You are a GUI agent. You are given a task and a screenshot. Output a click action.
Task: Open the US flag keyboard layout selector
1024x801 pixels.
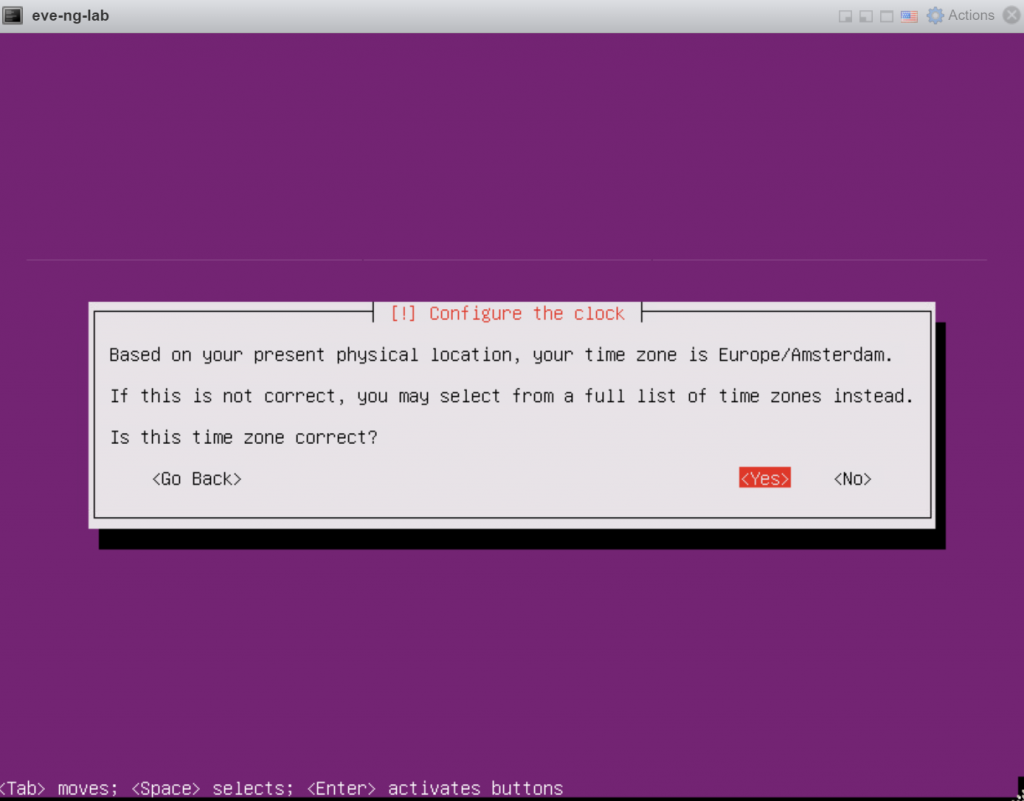point(909,16)
